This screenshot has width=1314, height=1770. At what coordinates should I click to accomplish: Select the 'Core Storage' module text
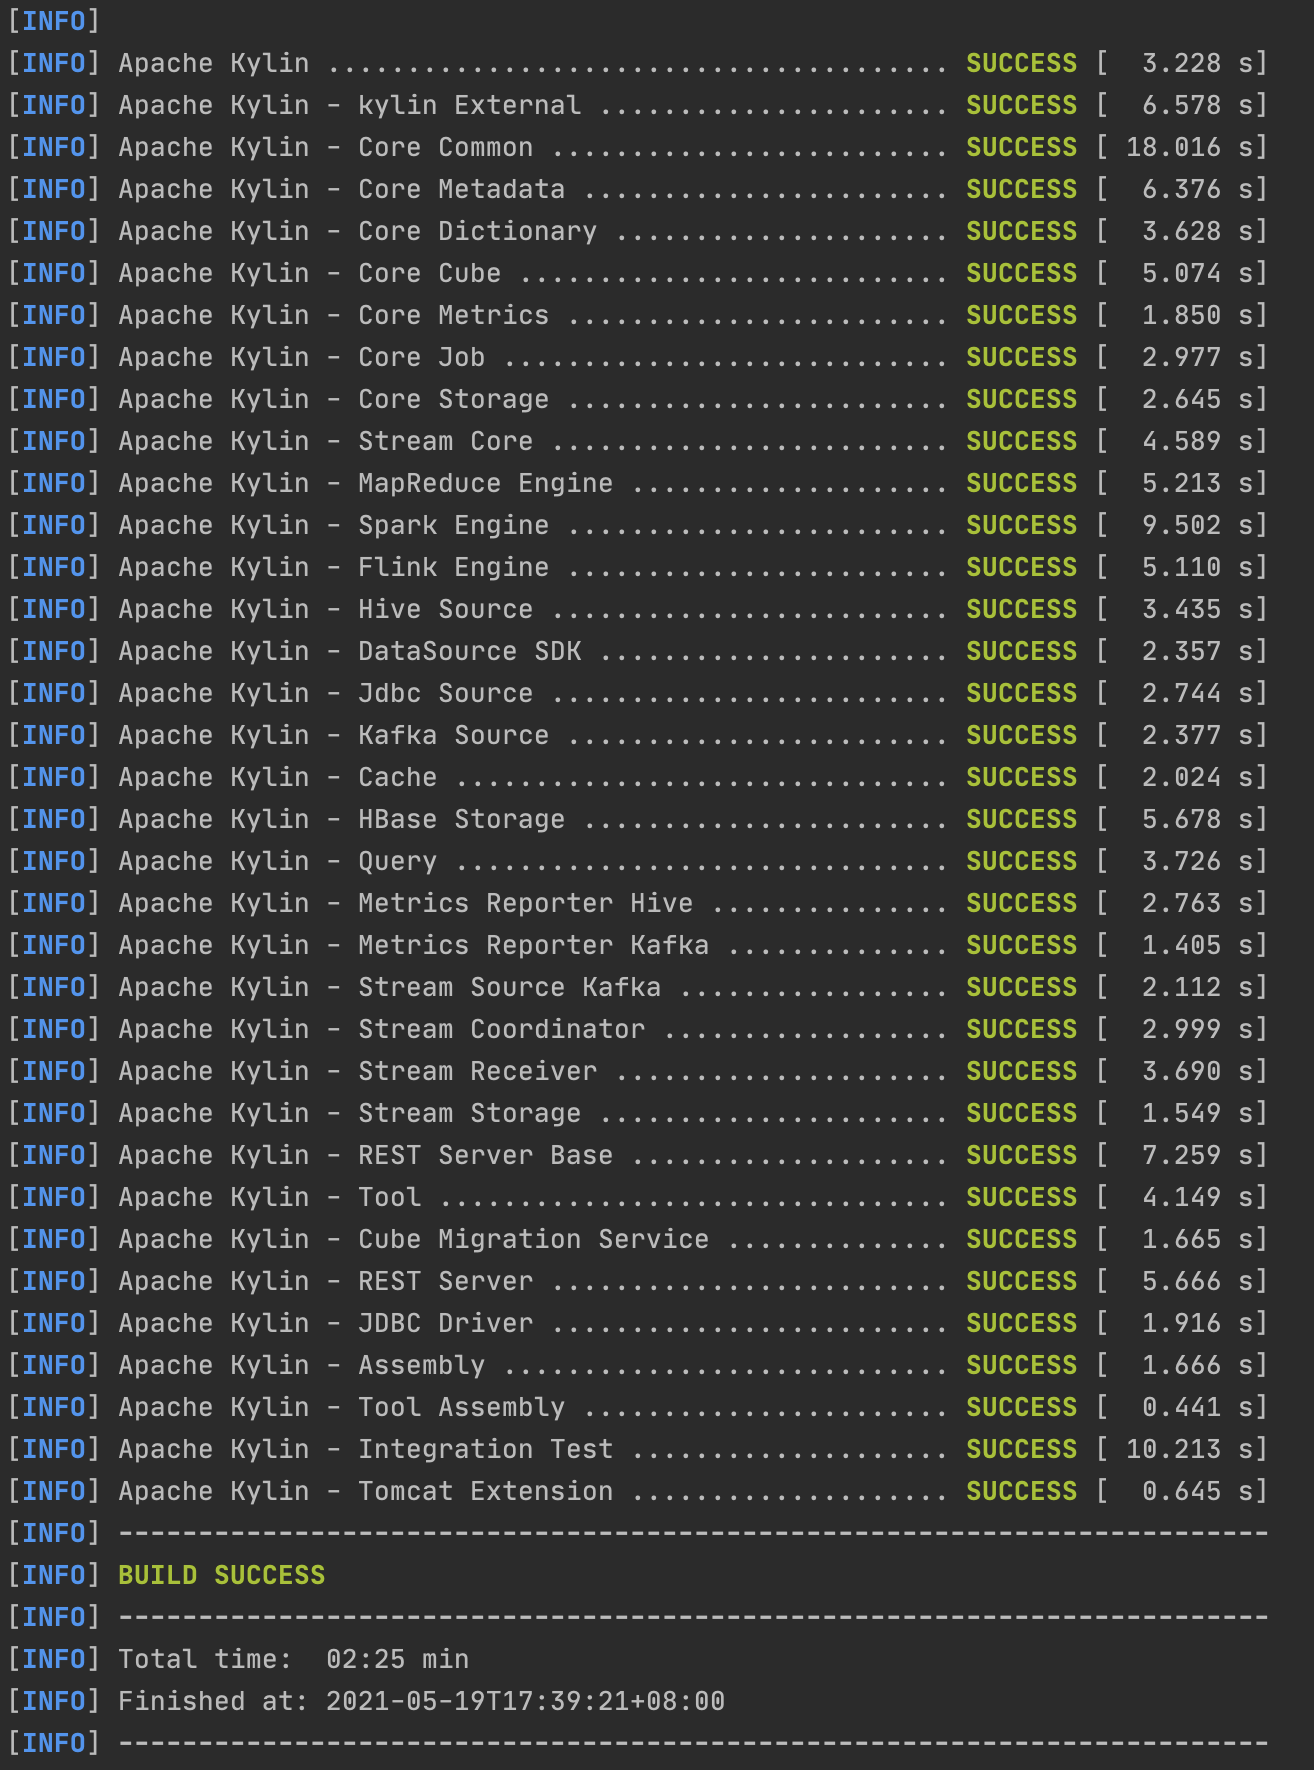pyautogui.click(x=454, y=399)
